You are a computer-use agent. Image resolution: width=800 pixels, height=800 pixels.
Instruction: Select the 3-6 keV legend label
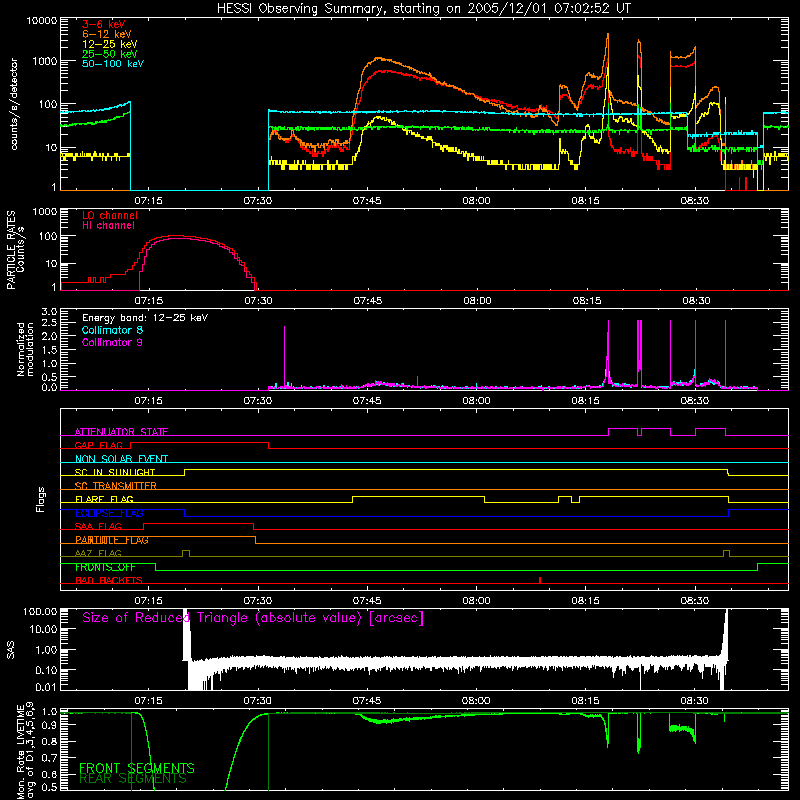pos(104,24)
